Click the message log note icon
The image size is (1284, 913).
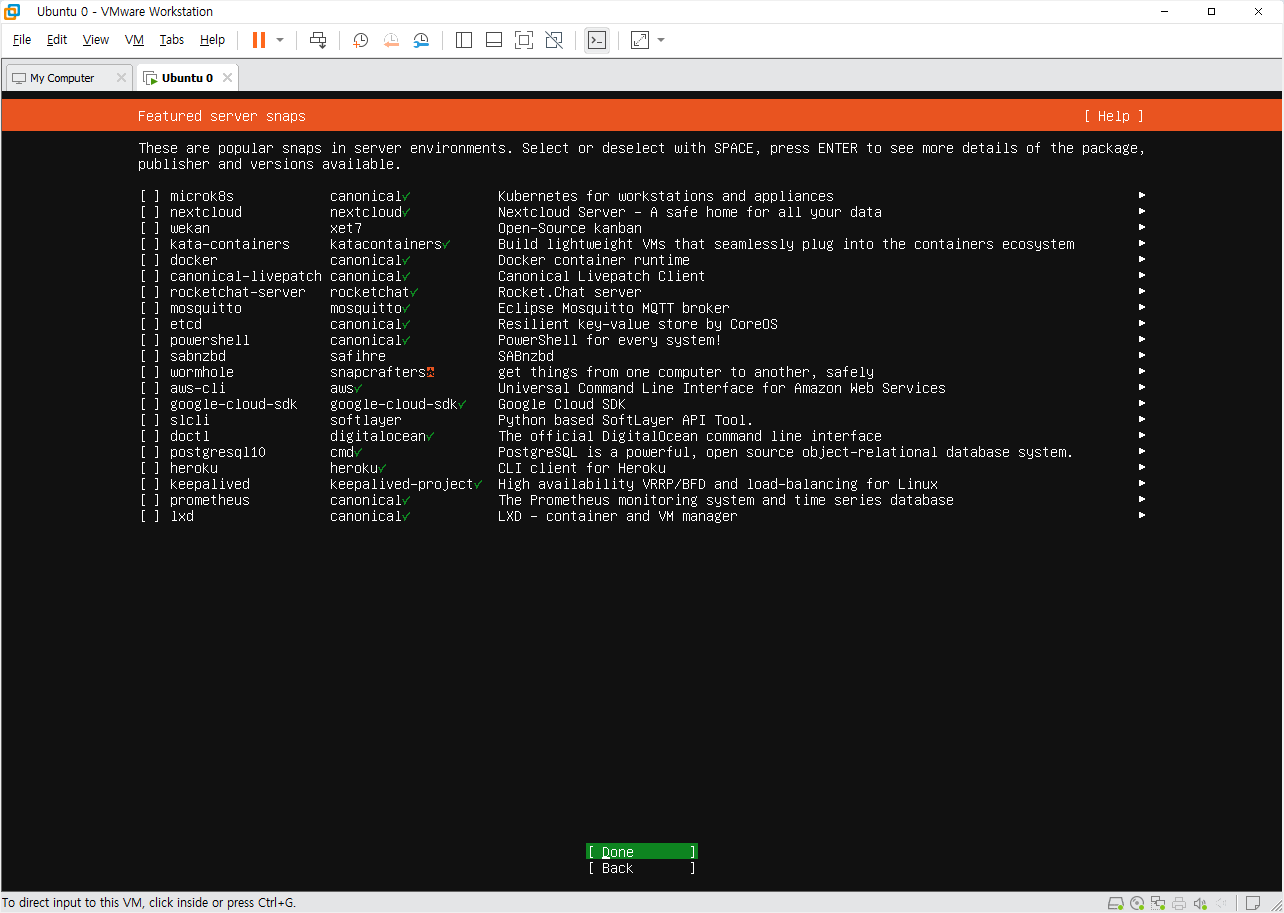[x=1252, y=903]
